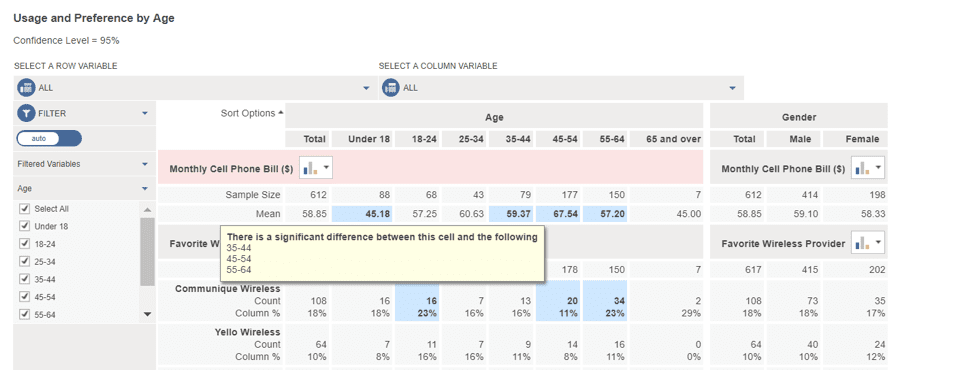Screen dimensions: 974x370
Task: Click the FILTER funnel icon
Action: click(x=26, y=114)
